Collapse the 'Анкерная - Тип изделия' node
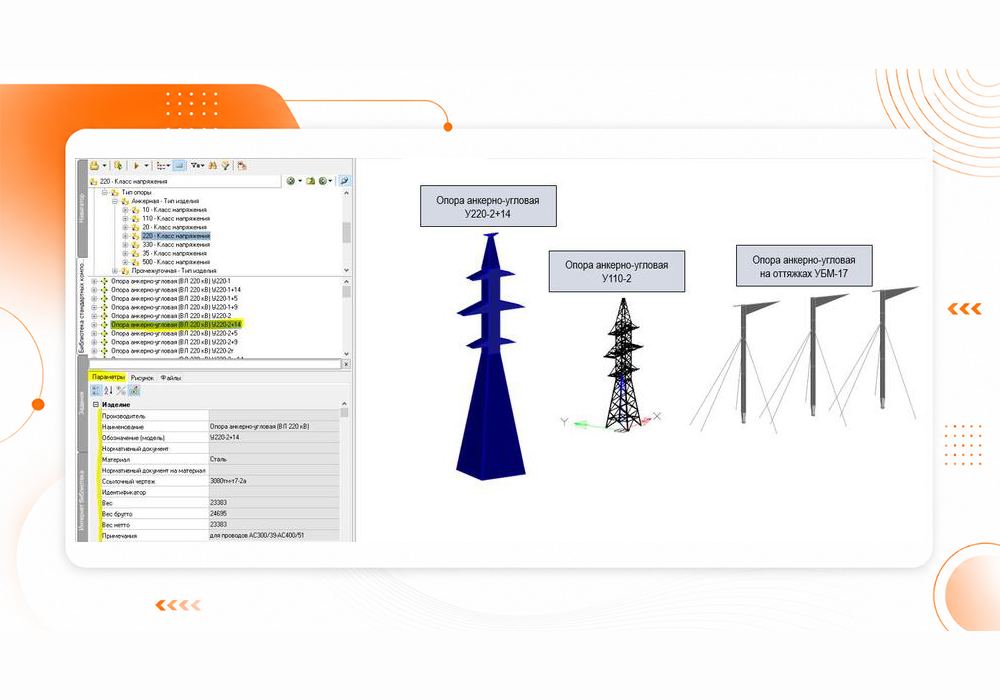1000x700 pixels. click(x=115, y=201)
